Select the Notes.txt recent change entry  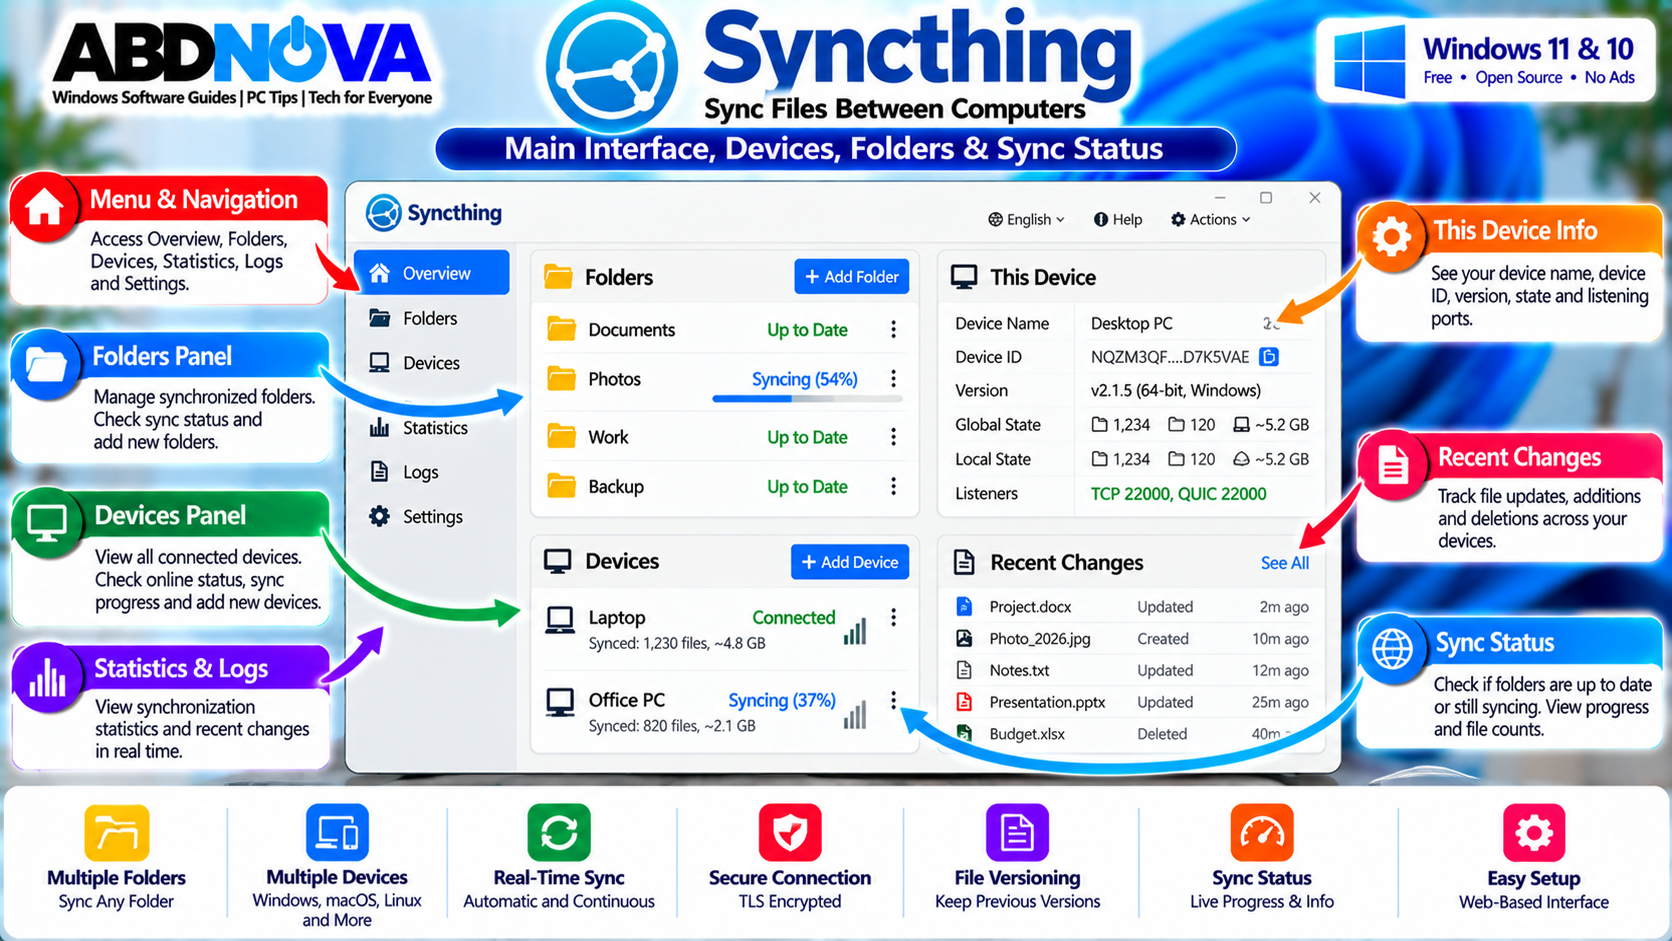[1132, 670]
